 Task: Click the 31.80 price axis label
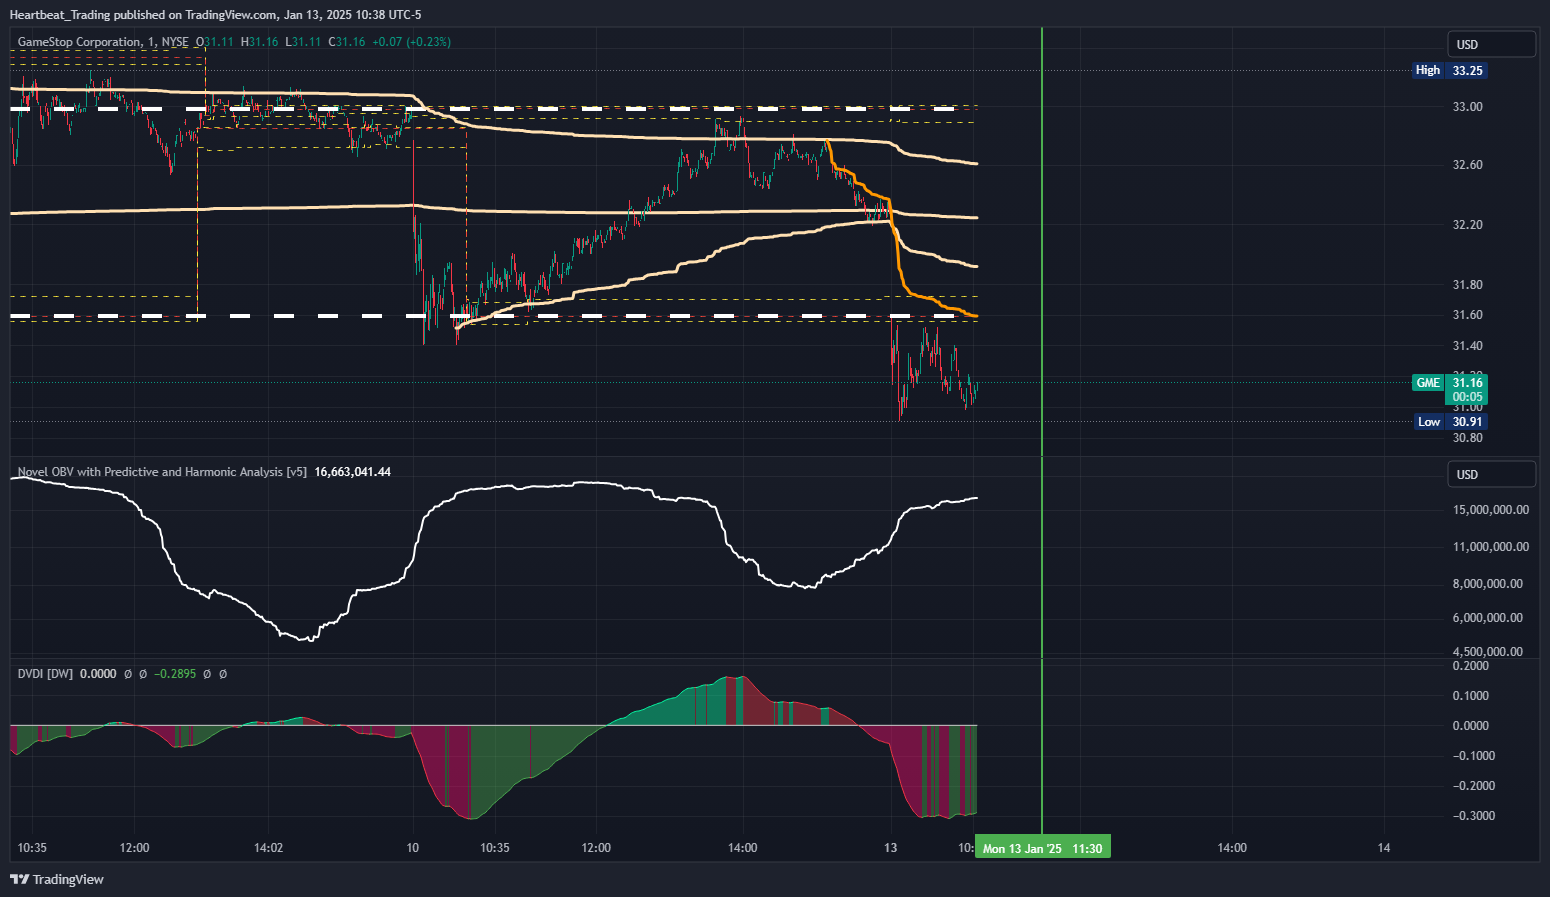[1467, 285]
